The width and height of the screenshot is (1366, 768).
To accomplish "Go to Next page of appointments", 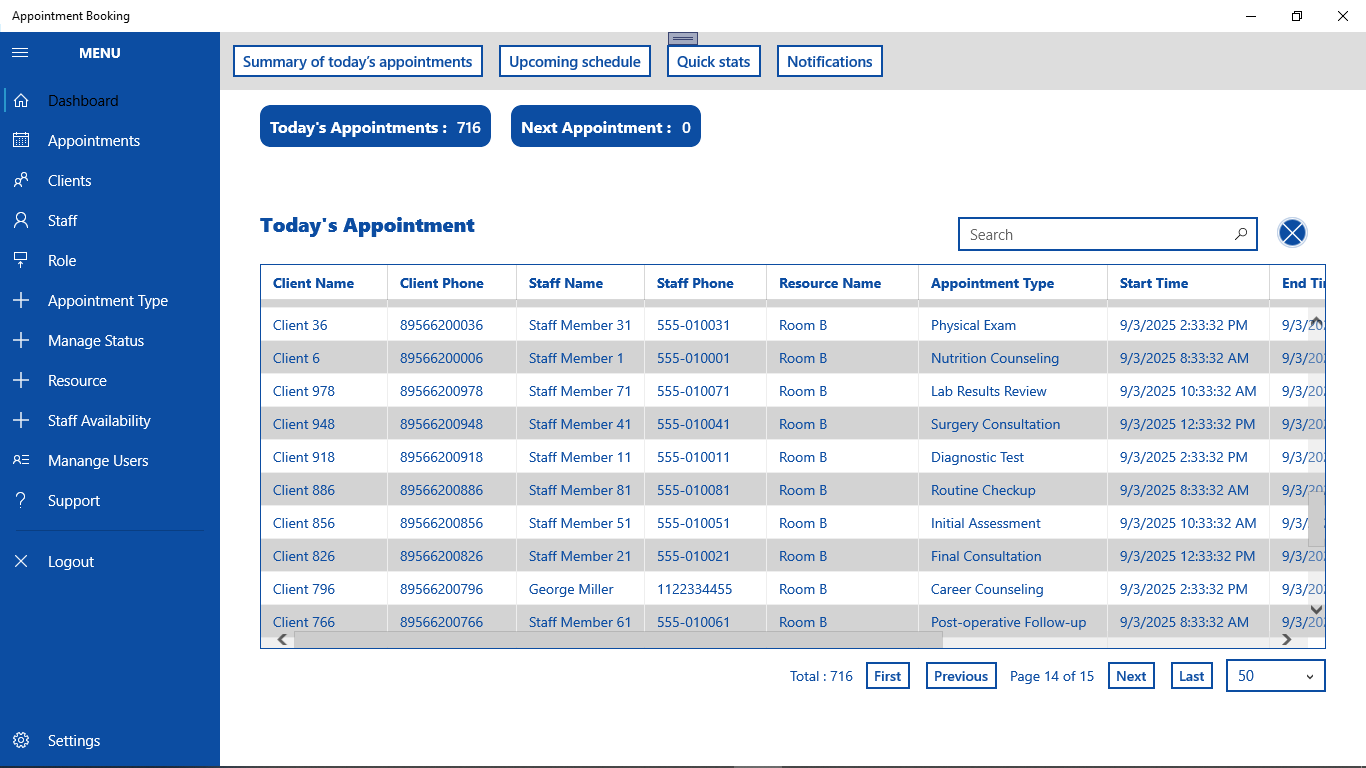I will tap(1131, 676).
